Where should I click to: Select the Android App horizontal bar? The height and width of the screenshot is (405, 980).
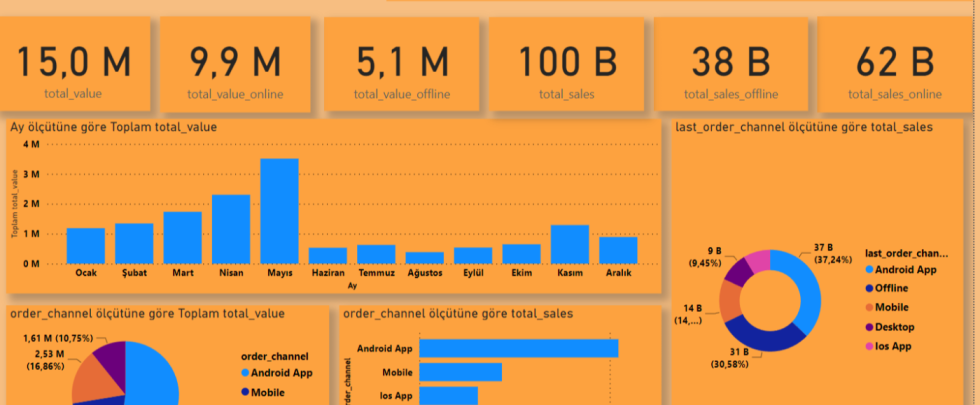(x=519, y=348)
